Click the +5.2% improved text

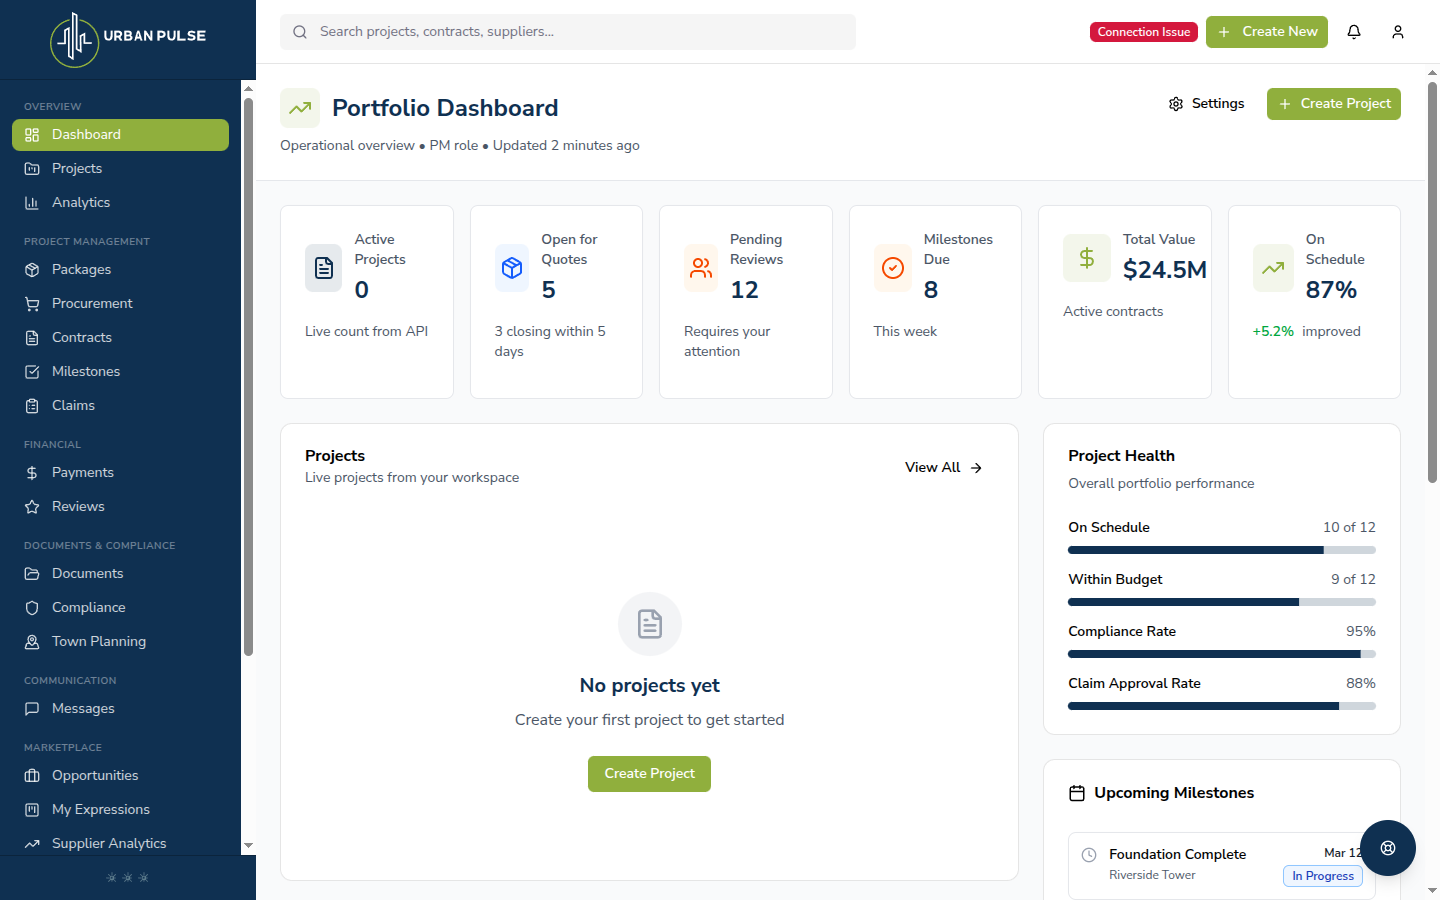point(1306,332)
